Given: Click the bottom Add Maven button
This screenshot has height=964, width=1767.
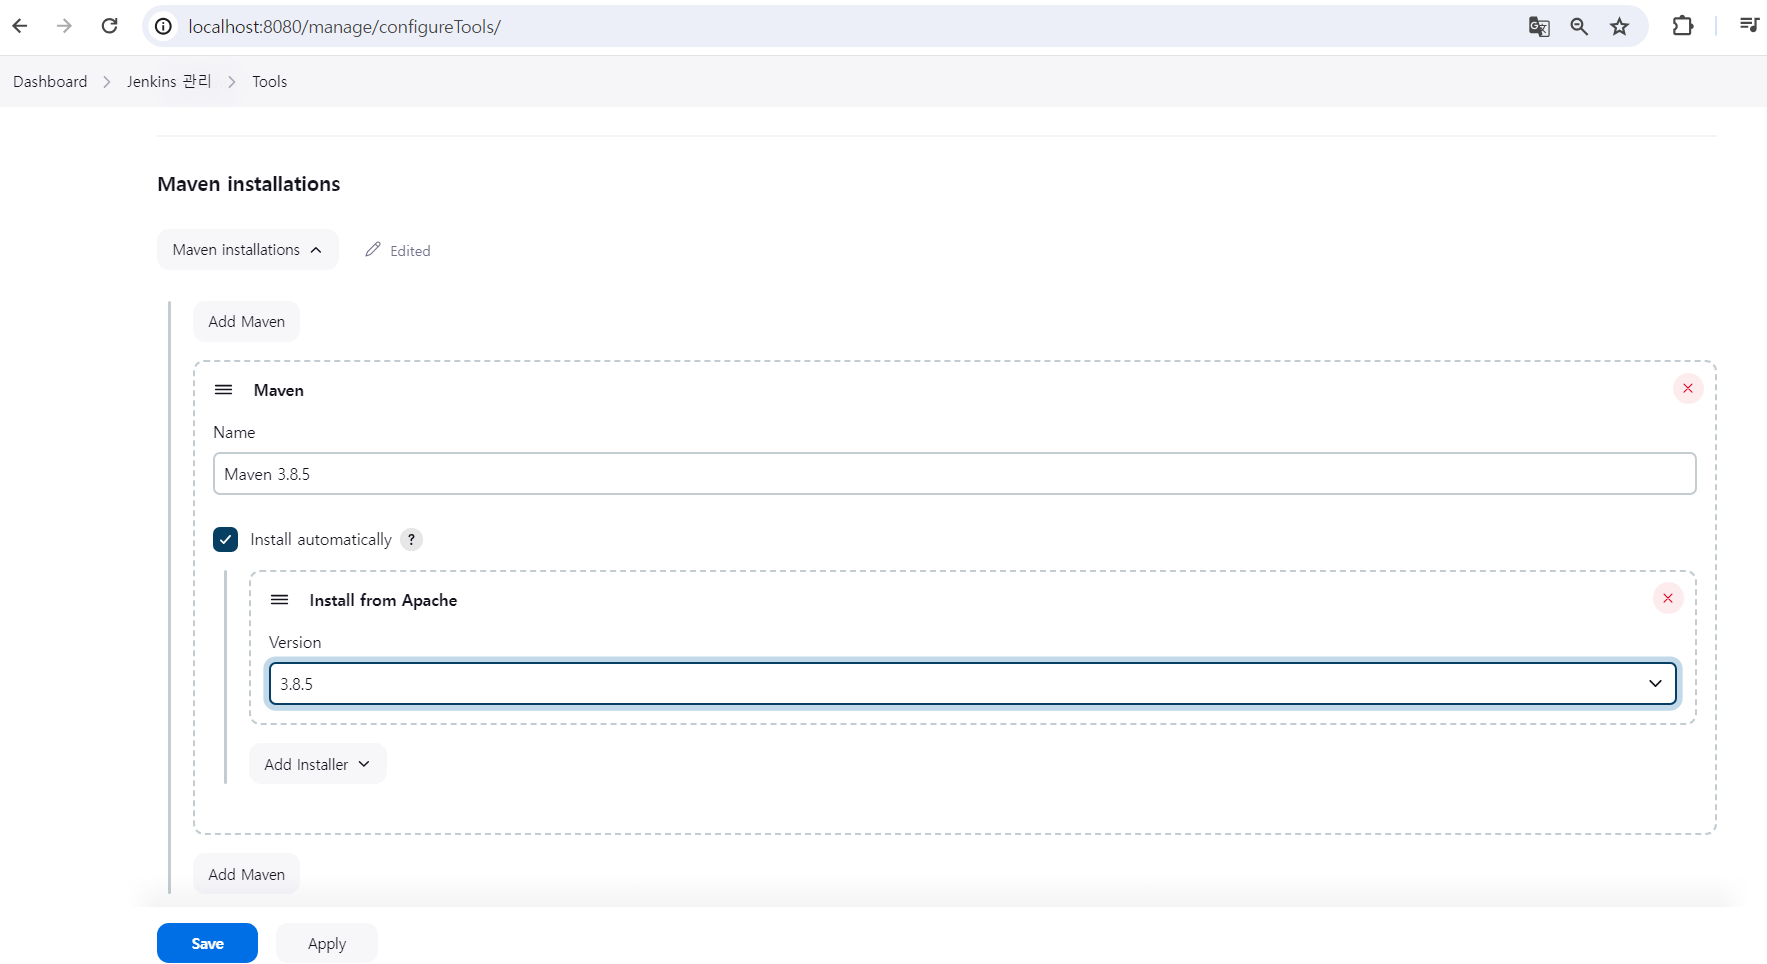Looking at the screenshot, I should pos(246,875).
